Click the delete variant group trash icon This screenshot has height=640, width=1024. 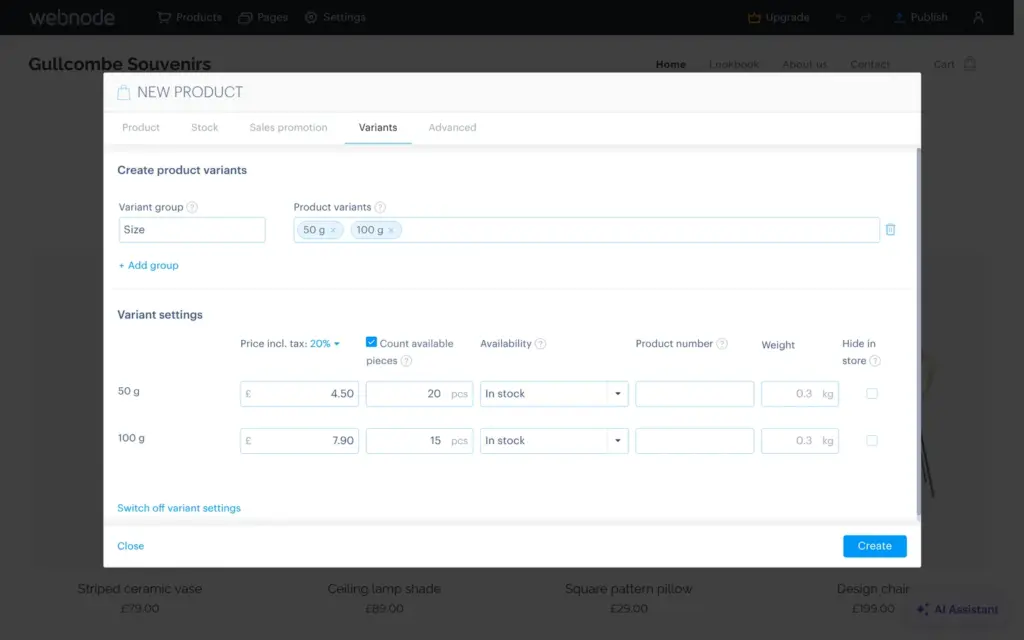tap(890, 229)
